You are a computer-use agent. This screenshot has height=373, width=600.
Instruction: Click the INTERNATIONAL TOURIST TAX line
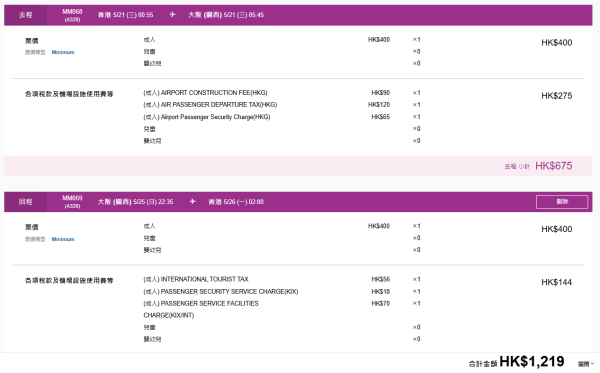196,279
